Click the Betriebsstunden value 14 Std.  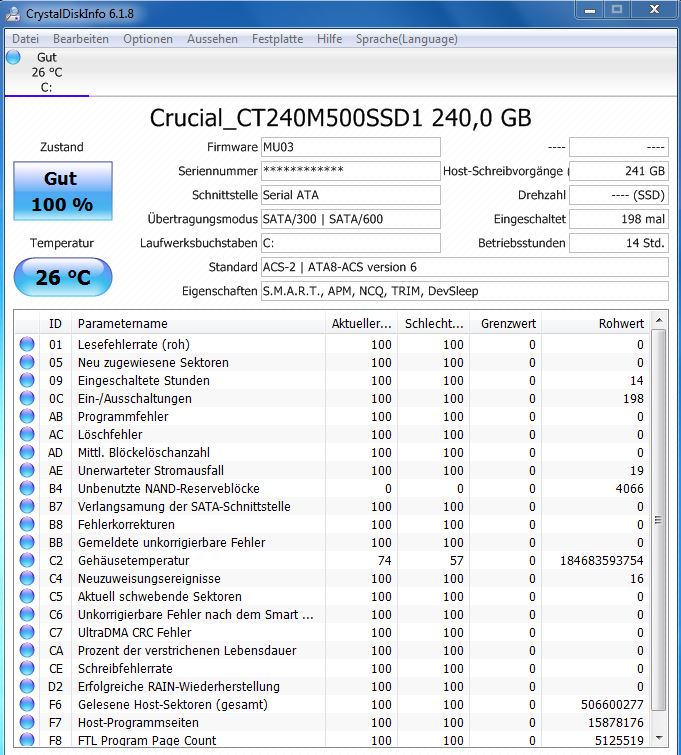pos(619,243)
